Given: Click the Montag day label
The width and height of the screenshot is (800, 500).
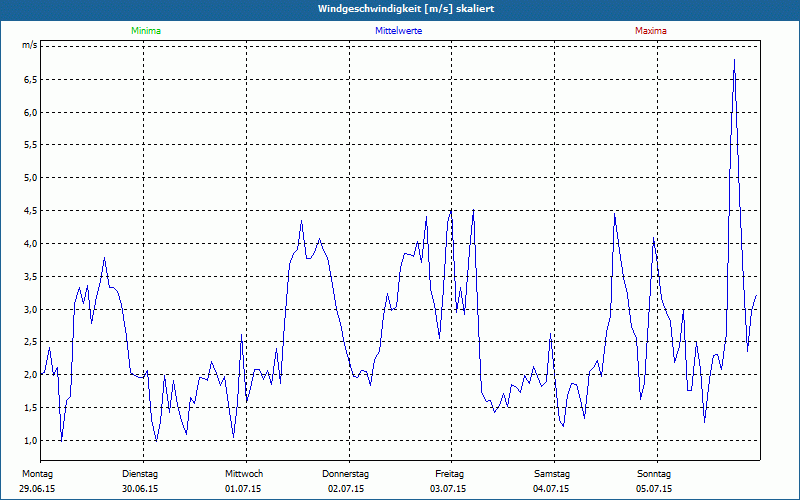Looking at the screenshot, I should click(x=37, y=474).
